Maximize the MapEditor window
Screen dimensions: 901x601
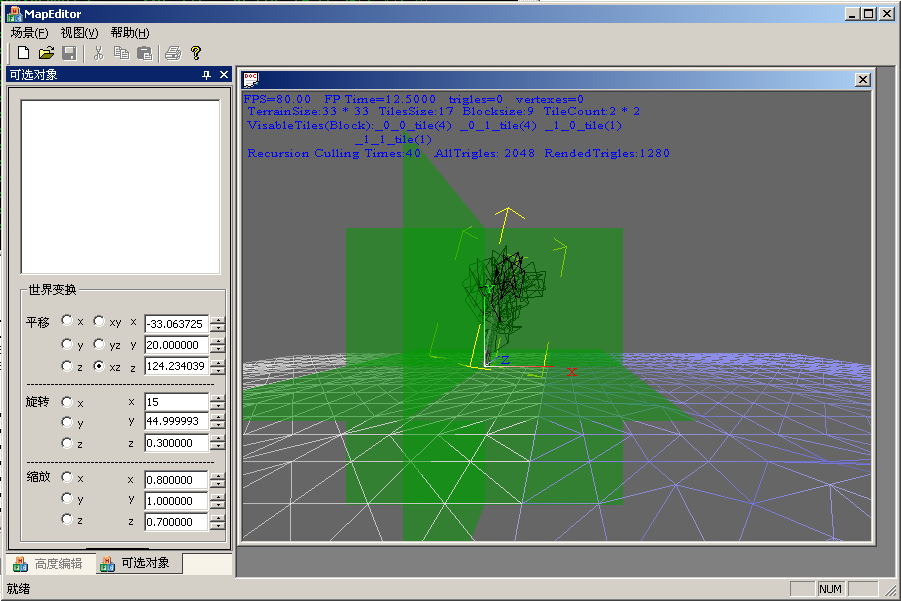pos(870,13)
